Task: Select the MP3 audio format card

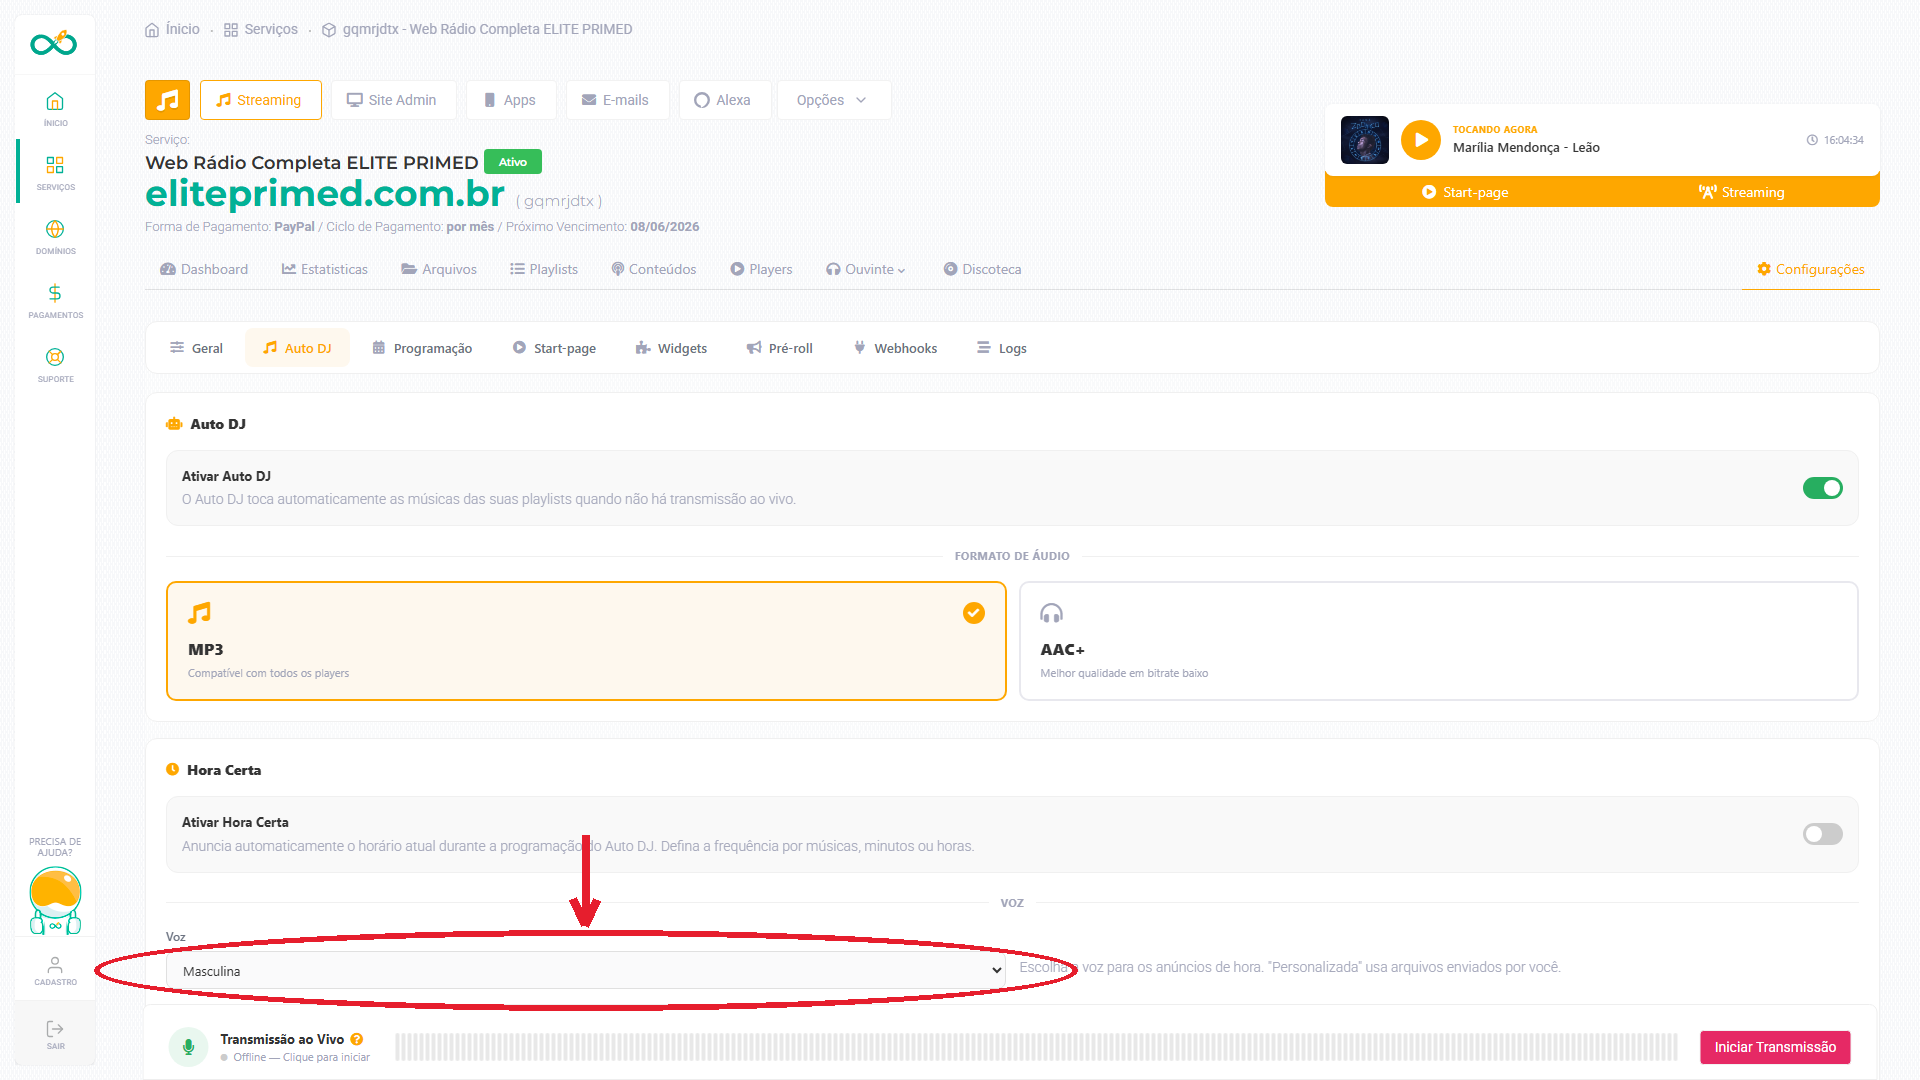Action: [586, 641]
